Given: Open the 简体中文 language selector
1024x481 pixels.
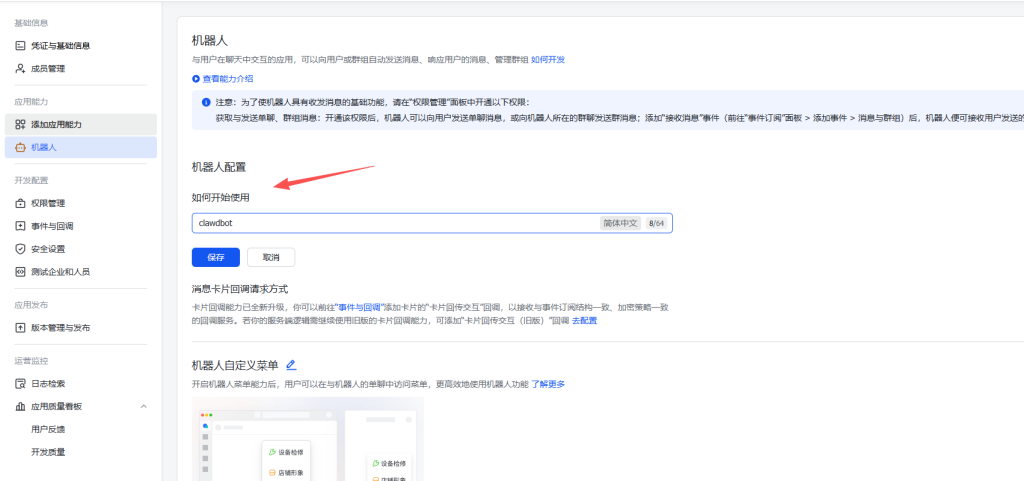Looking at the screenshot, I should [x=620, y=223].
